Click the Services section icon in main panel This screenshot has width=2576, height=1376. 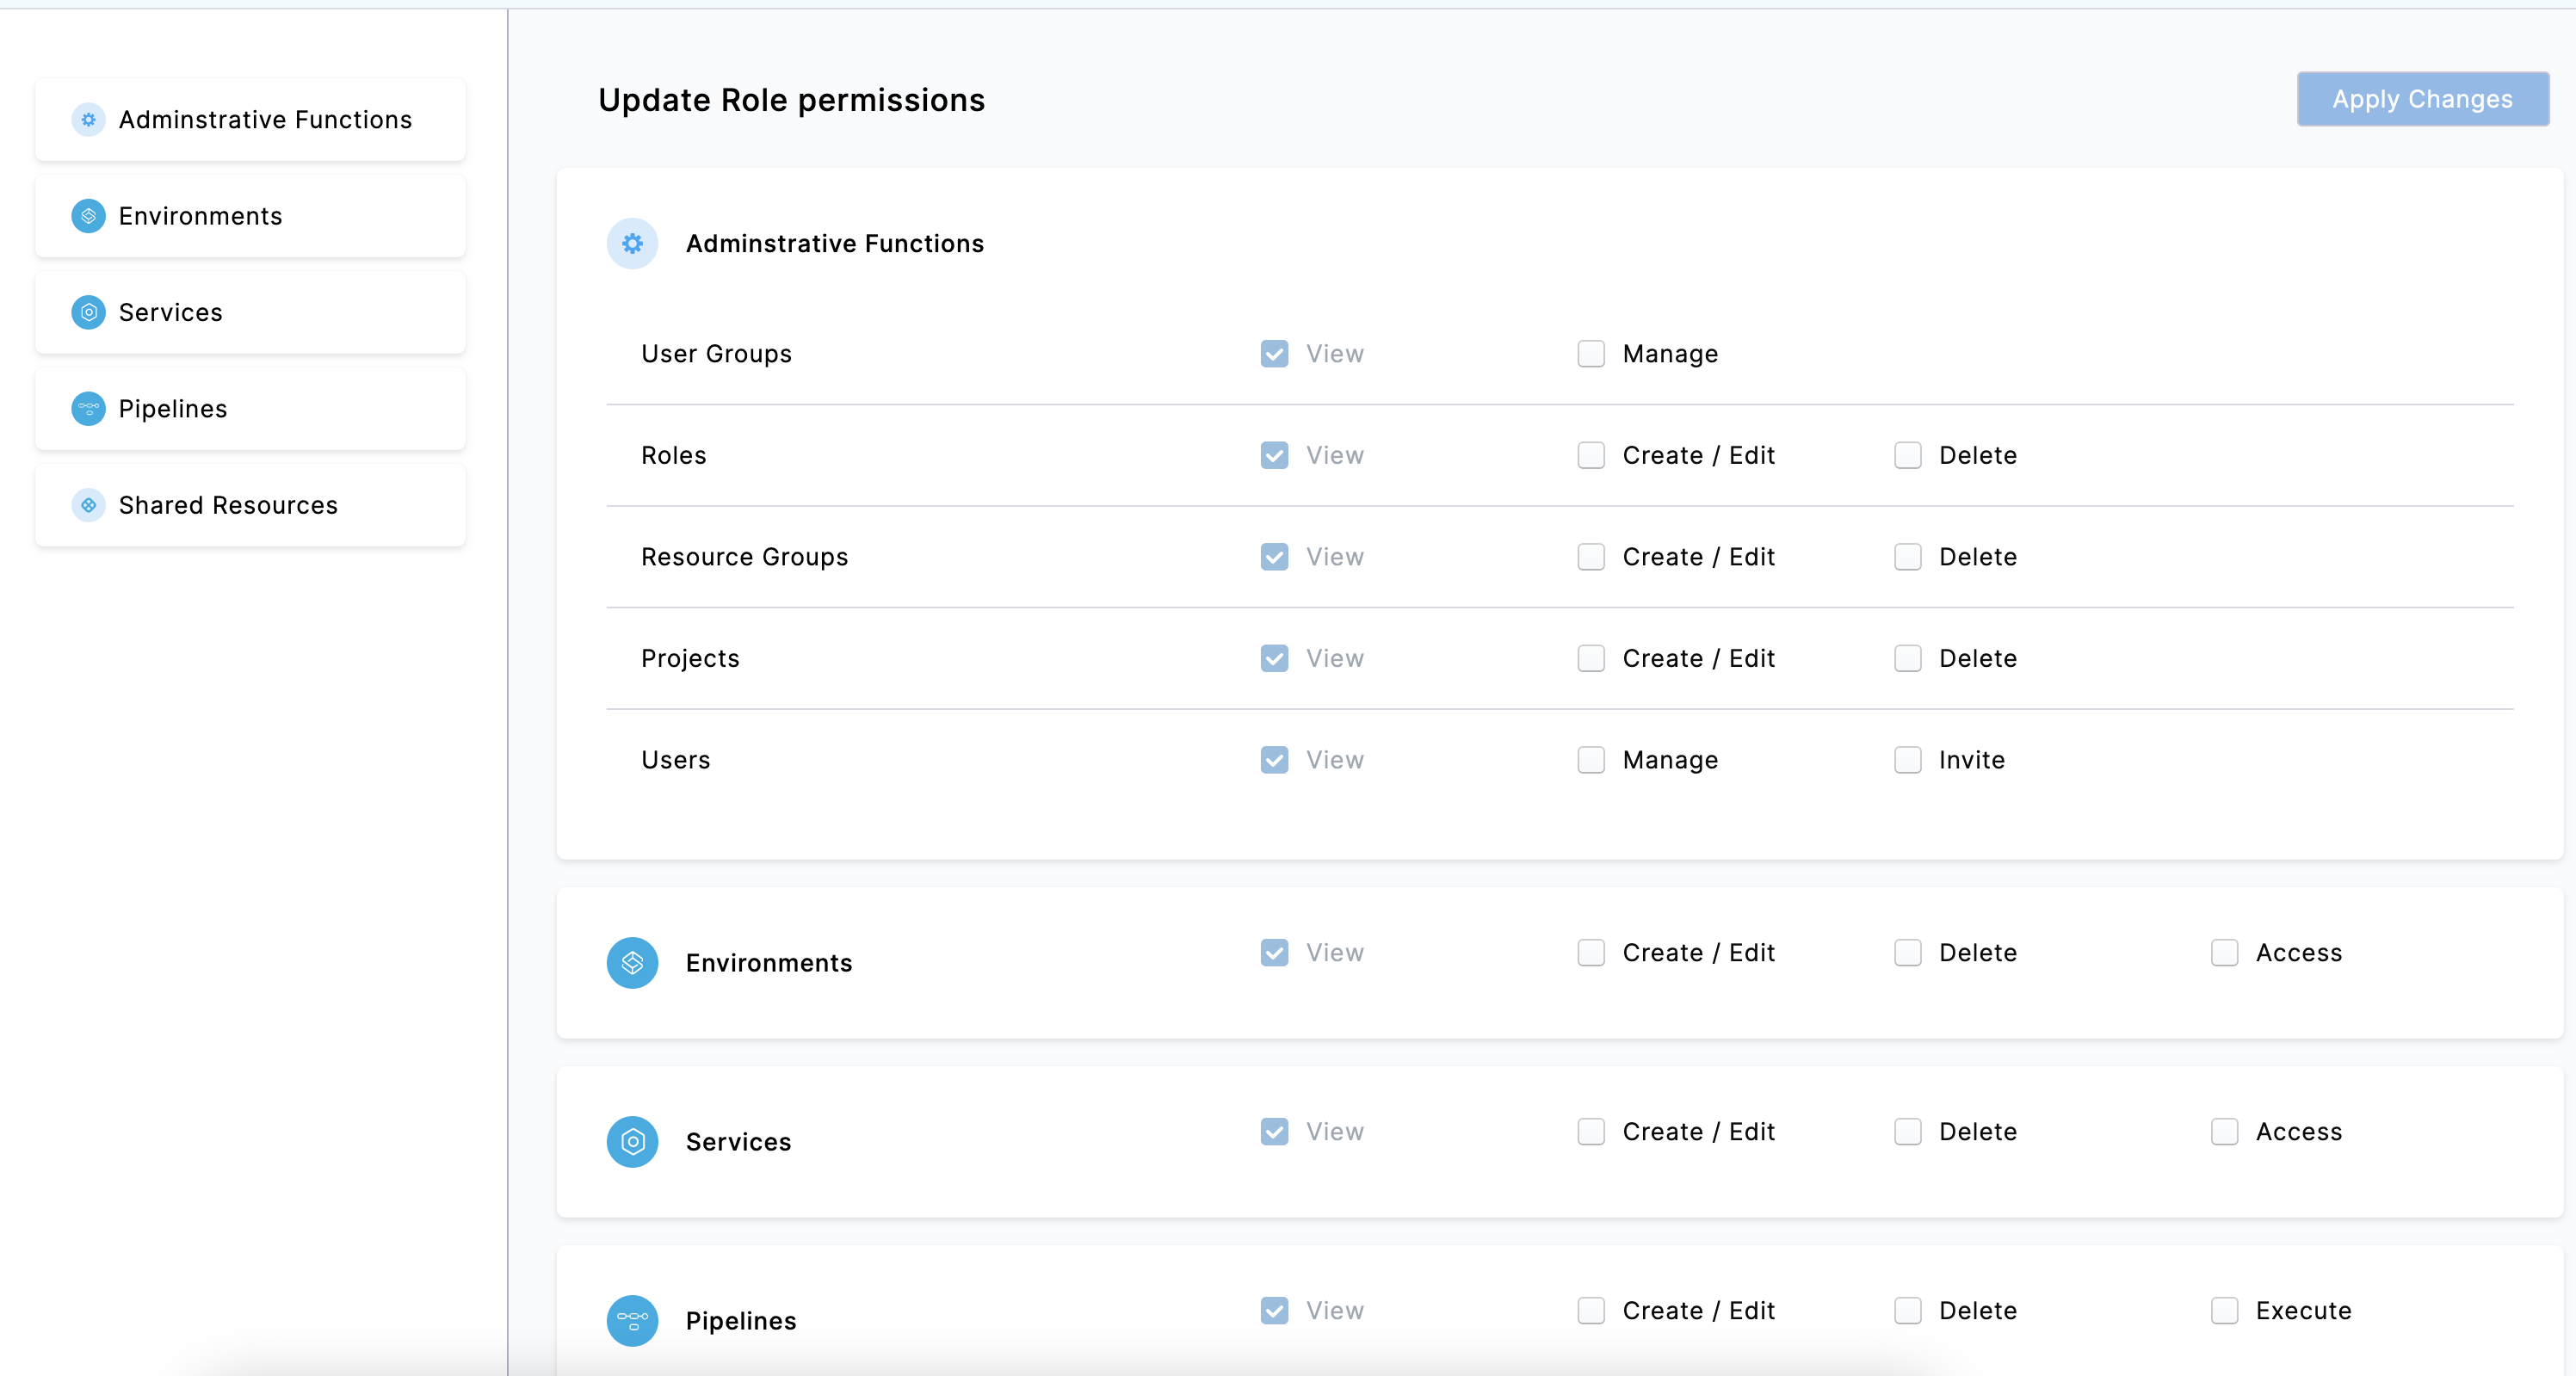[632, 1142]
